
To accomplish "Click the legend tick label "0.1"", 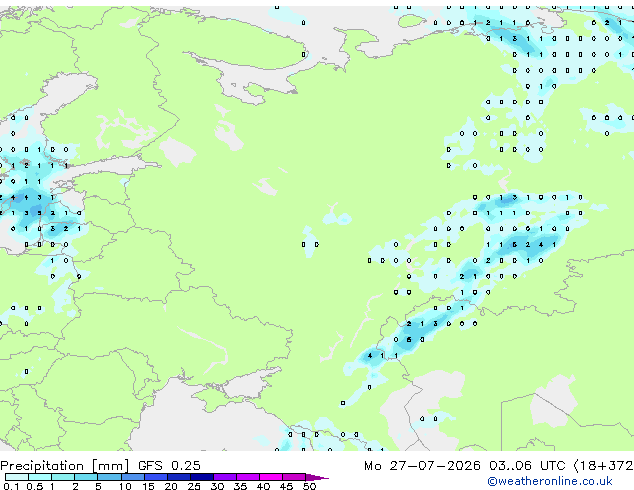I will tap(12, 486).
